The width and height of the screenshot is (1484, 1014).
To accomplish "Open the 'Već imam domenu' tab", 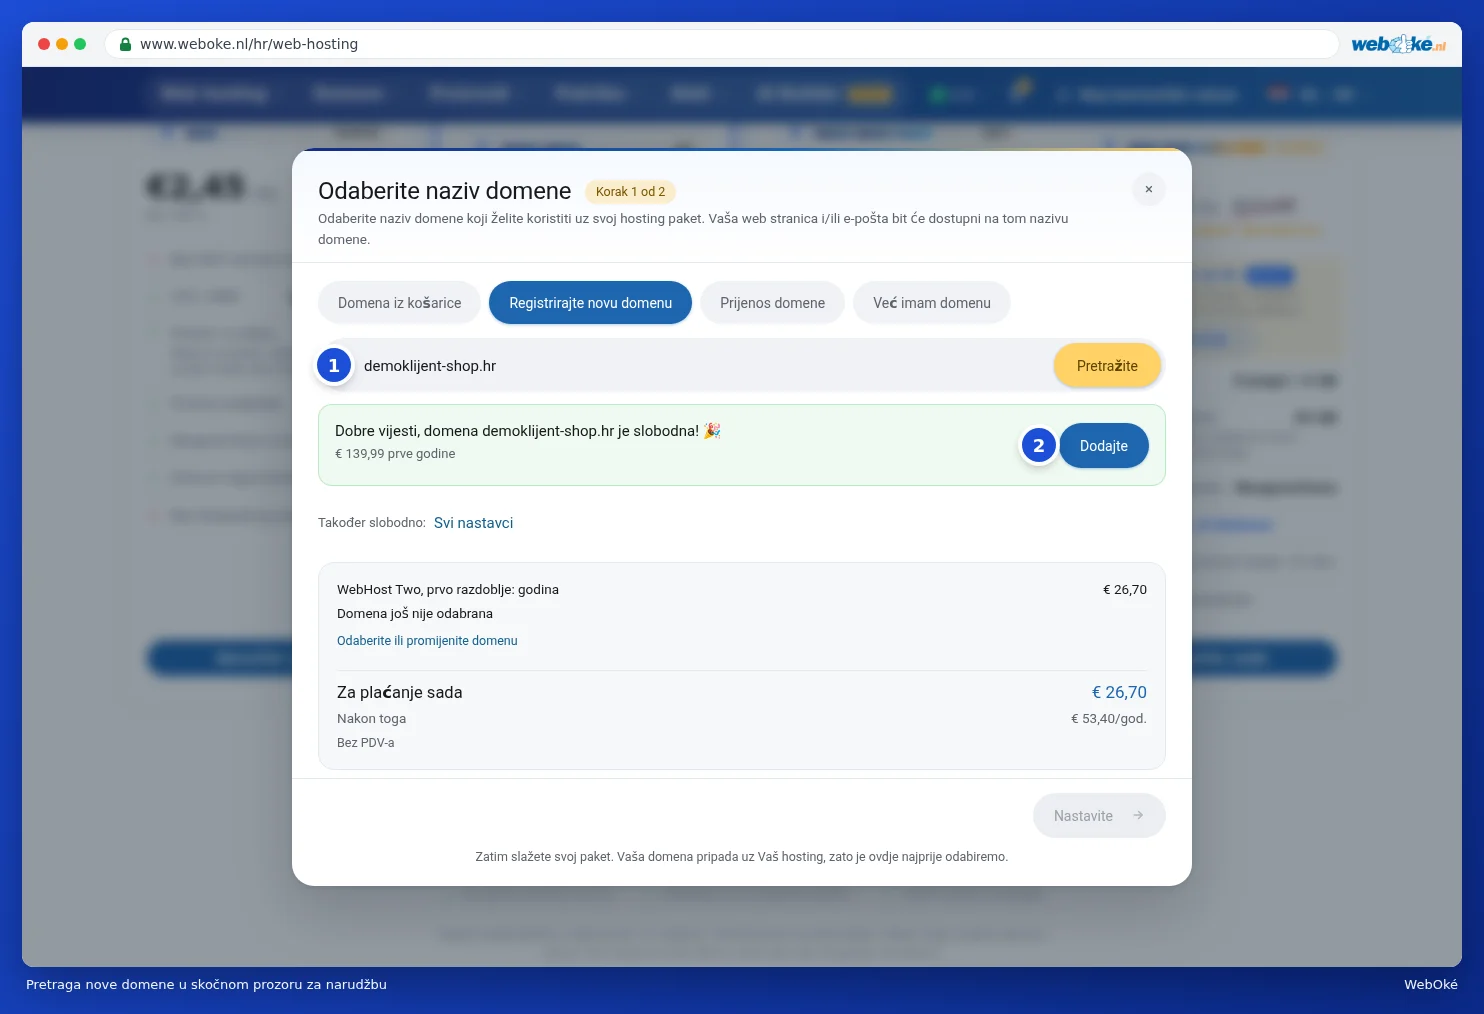I will (x=932, y=303).
